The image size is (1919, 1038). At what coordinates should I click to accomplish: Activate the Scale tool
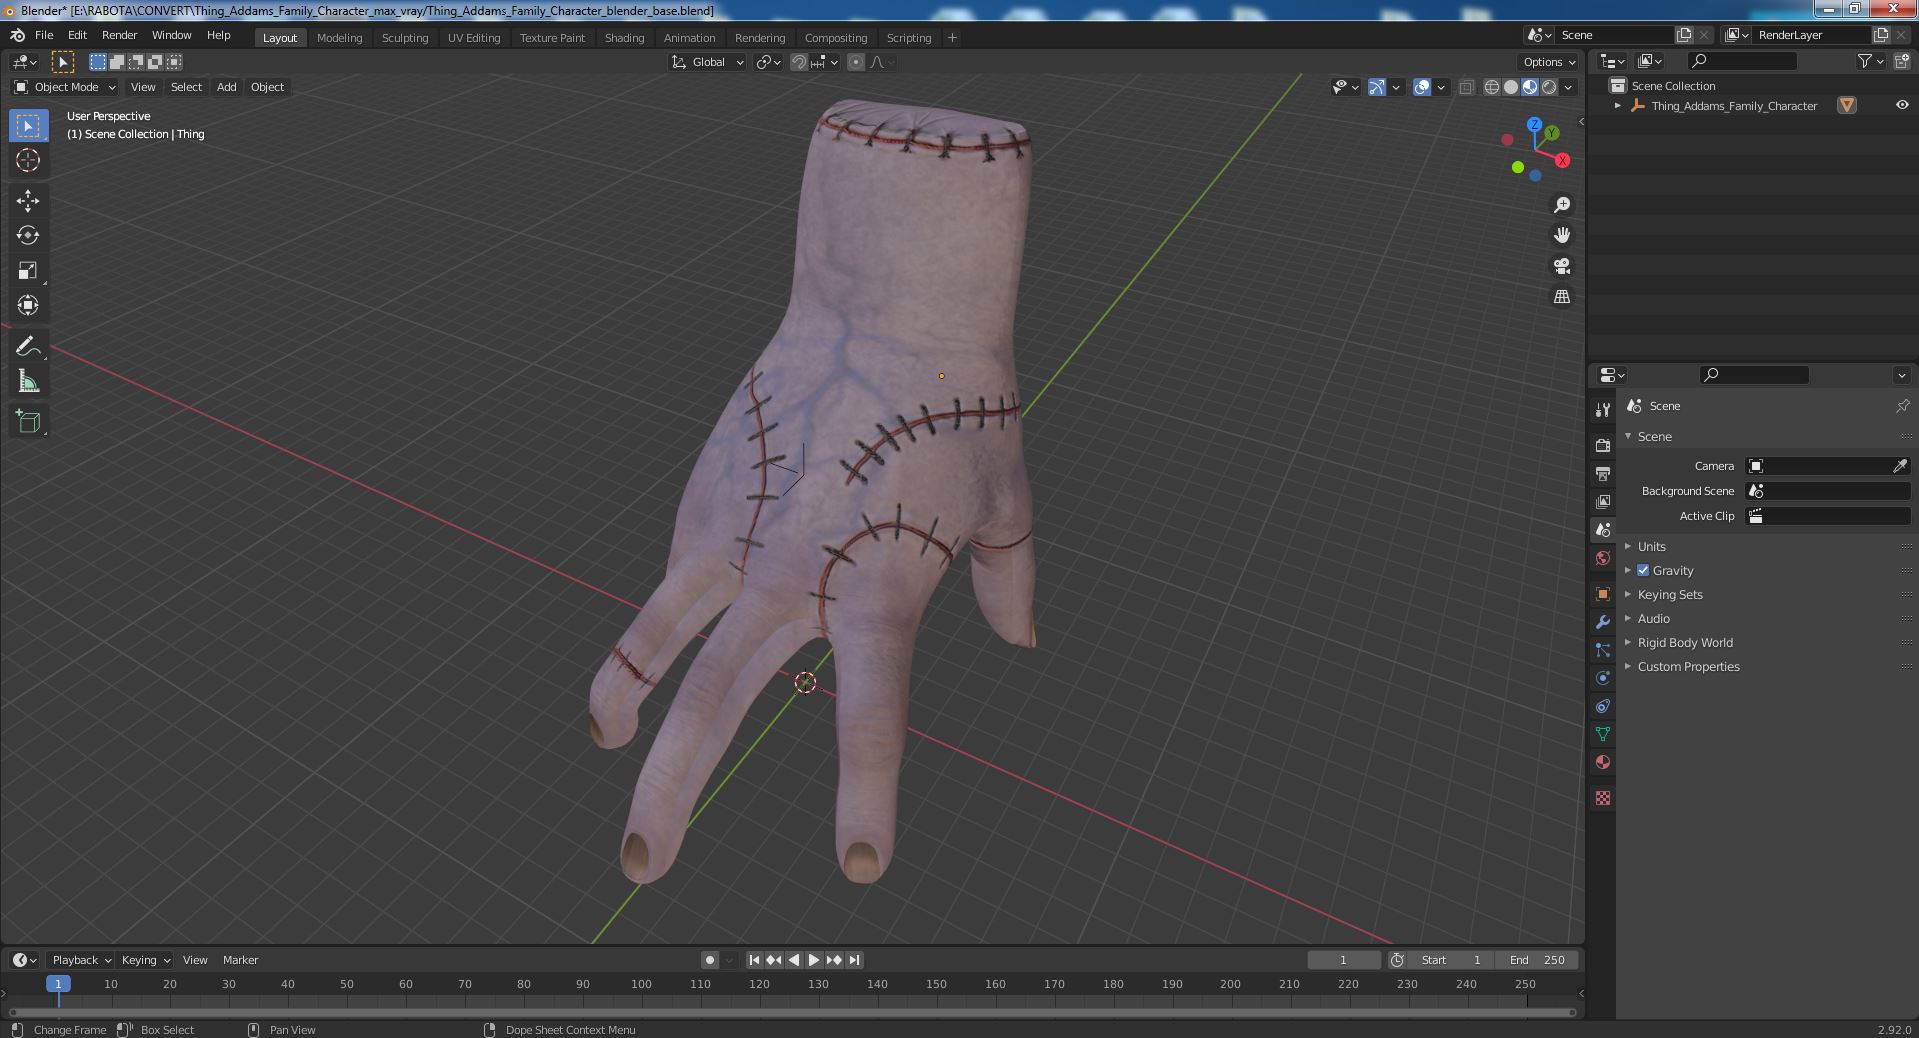28,270
